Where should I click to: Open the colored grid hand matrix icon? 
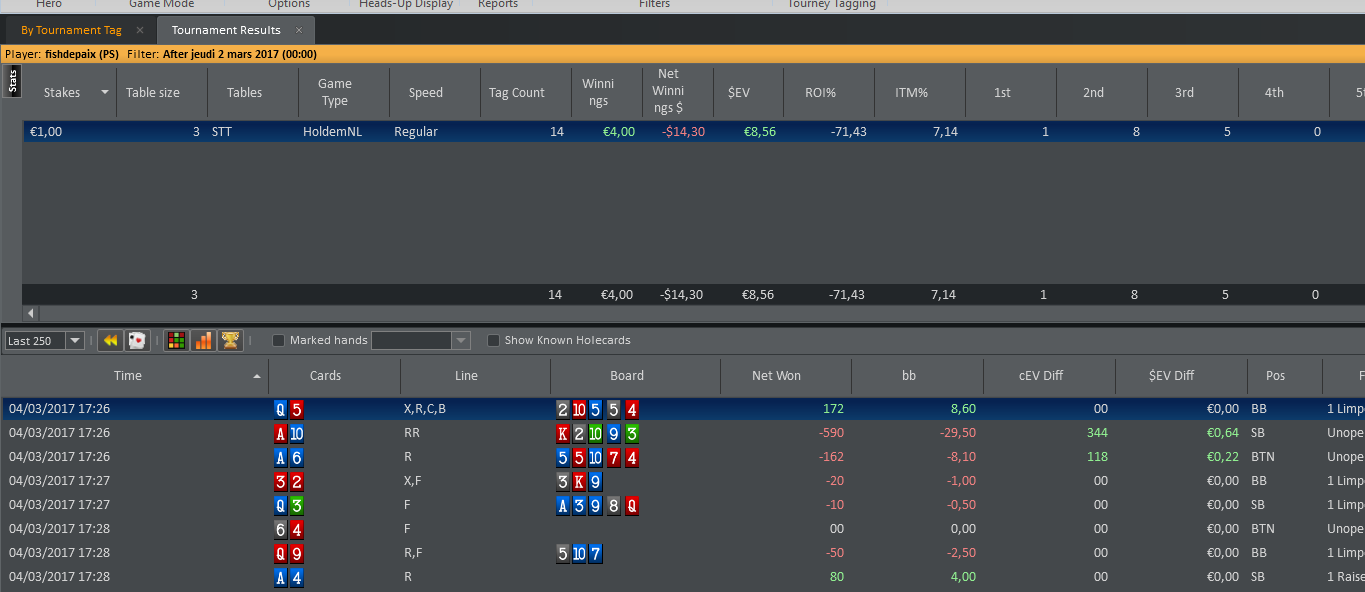click(x=176, y=341)
